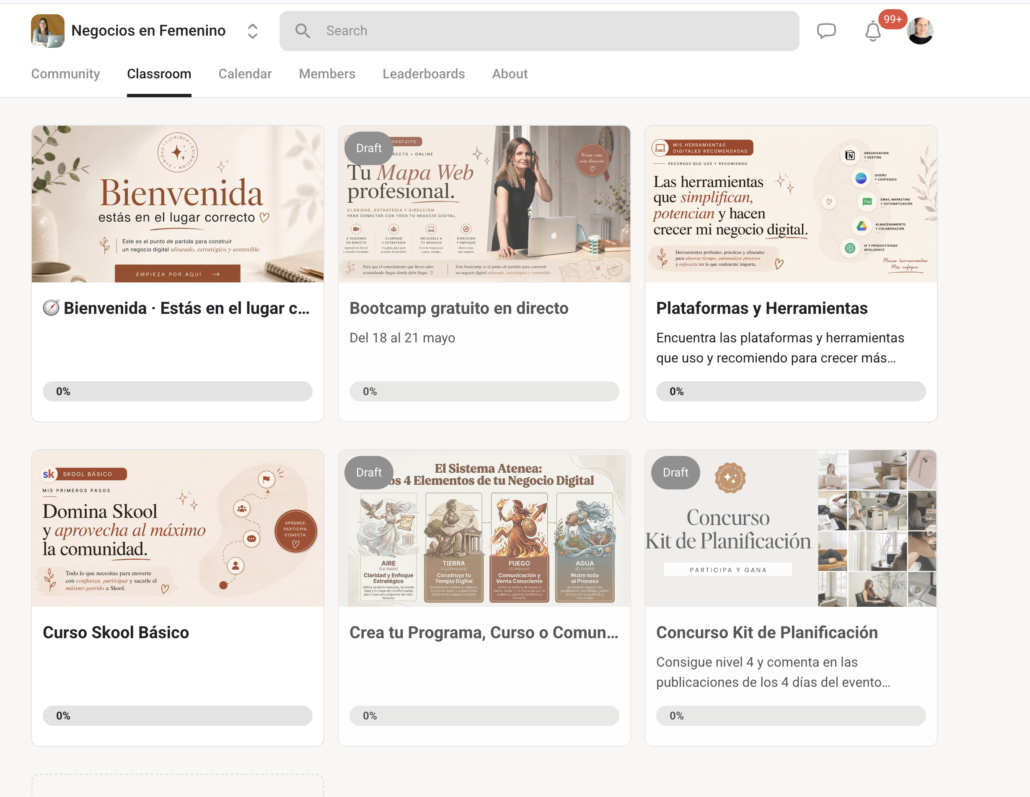Click Plataformas y Herramientas progress bar
The image size is (1030, 797).
[x=791, y=392]
